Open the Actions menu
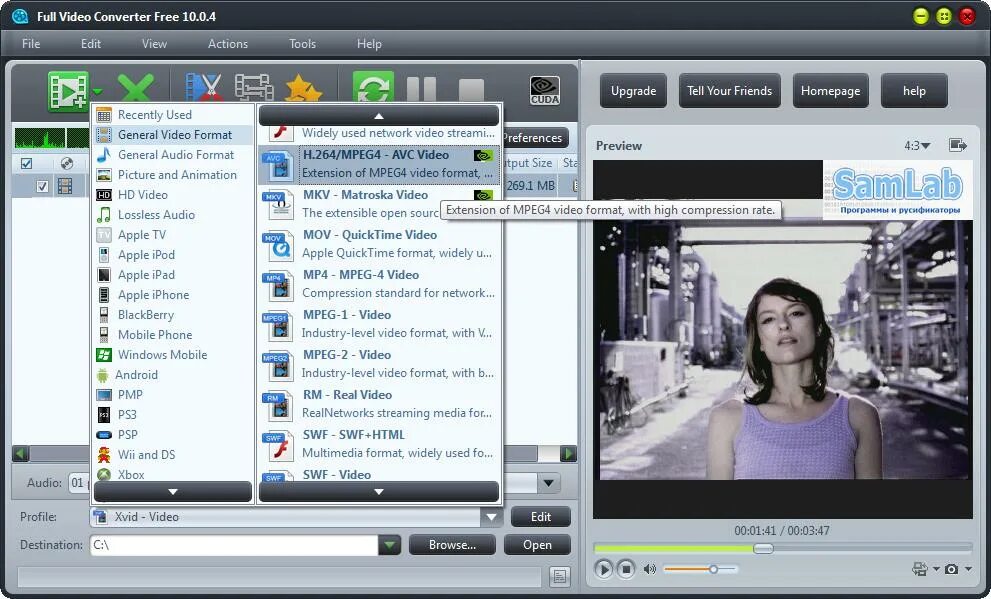The height and width of the screenshot is (599, 991). [x=228, y=44]
